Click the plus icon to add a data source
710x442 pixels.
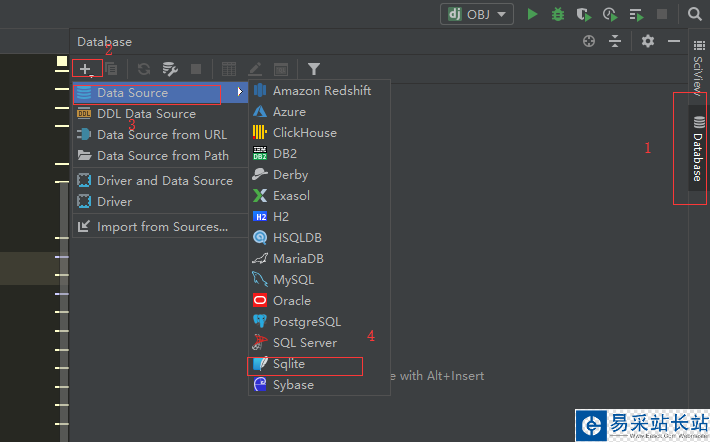(x=86, y=69)
